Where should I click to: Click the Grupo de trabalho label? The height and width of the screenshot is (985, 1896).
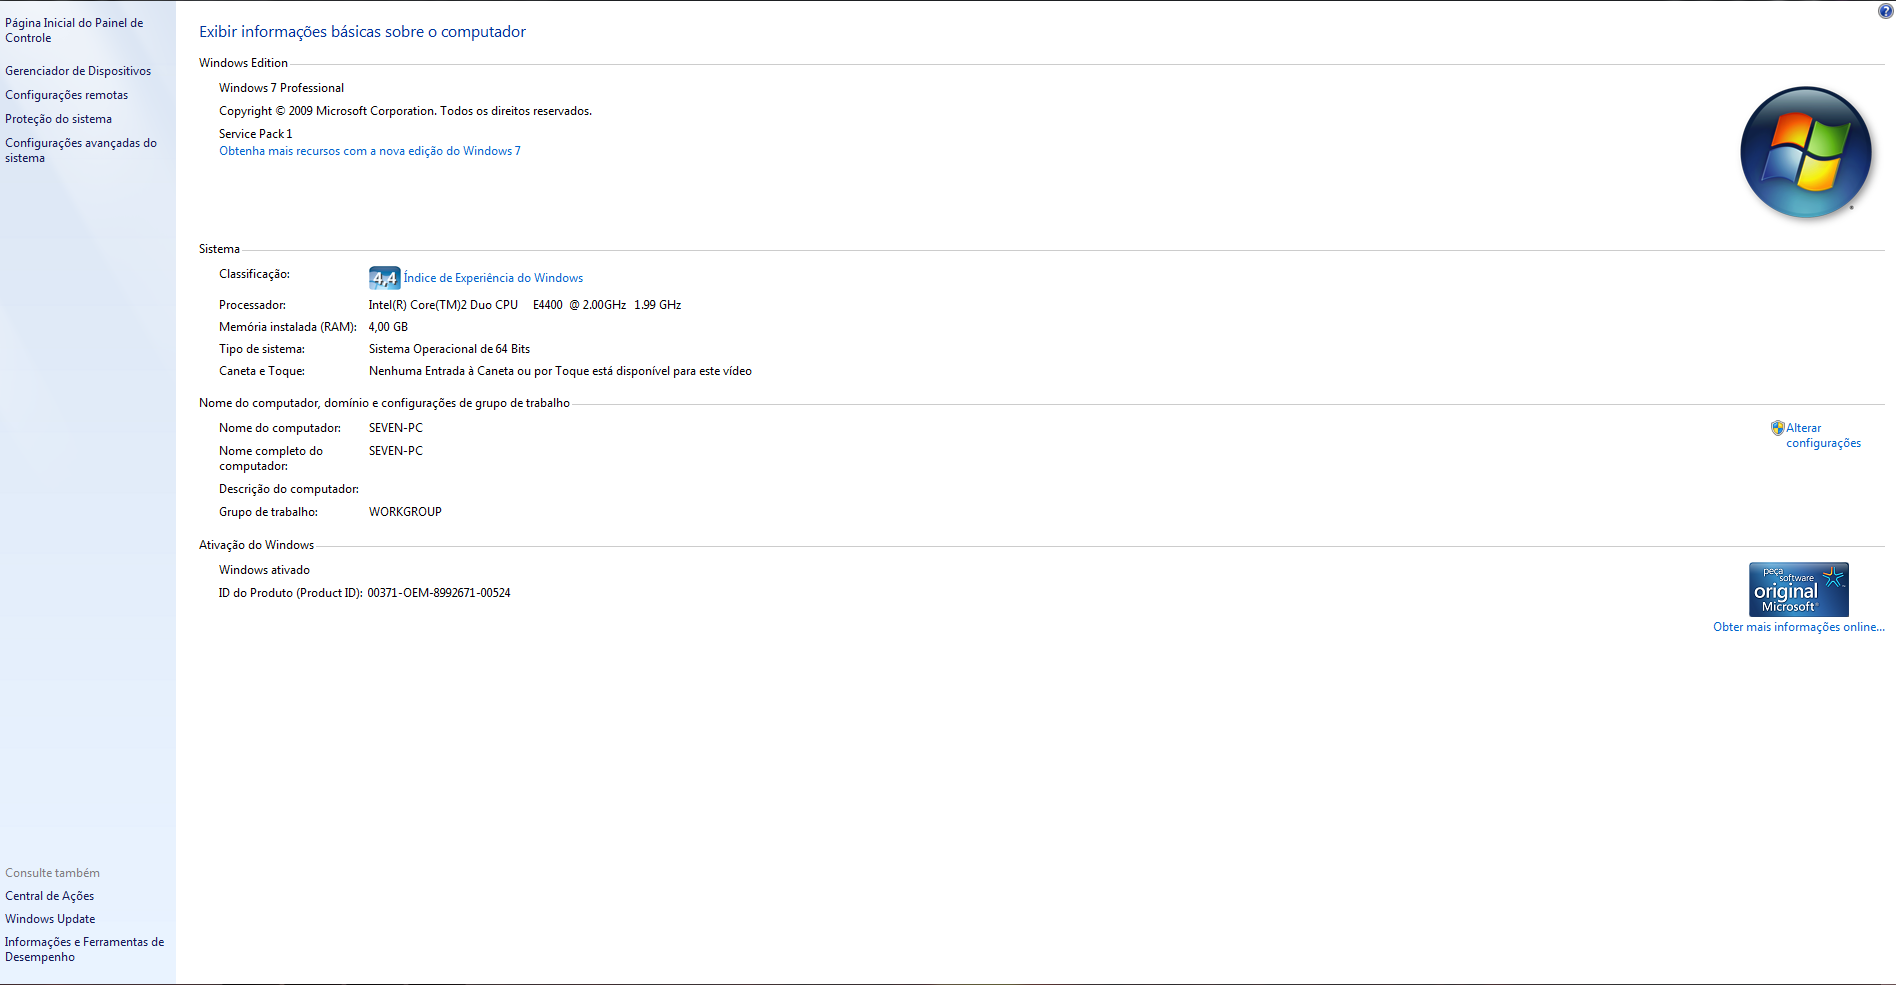[268, 512]
